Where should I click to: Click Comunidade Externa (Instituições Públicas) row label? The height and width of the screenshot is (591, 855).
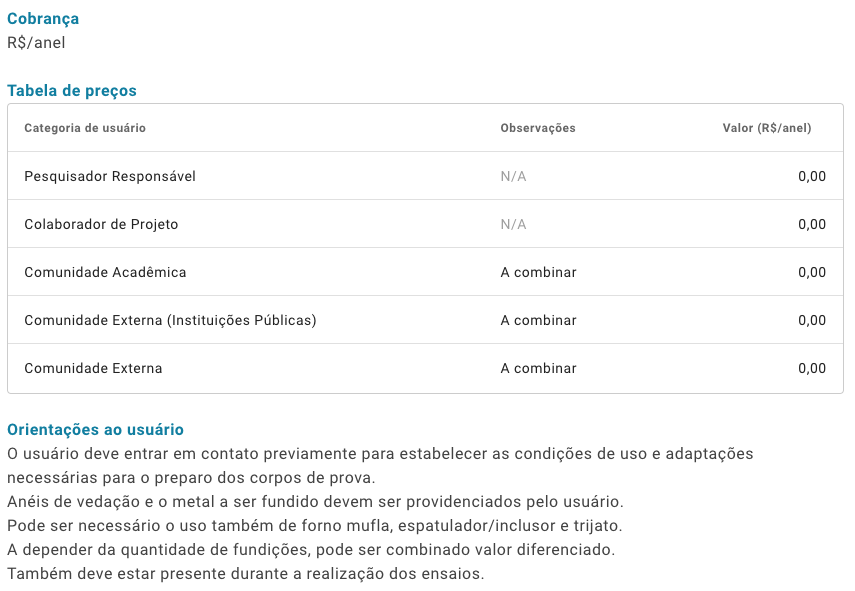[x=170, y=320]
